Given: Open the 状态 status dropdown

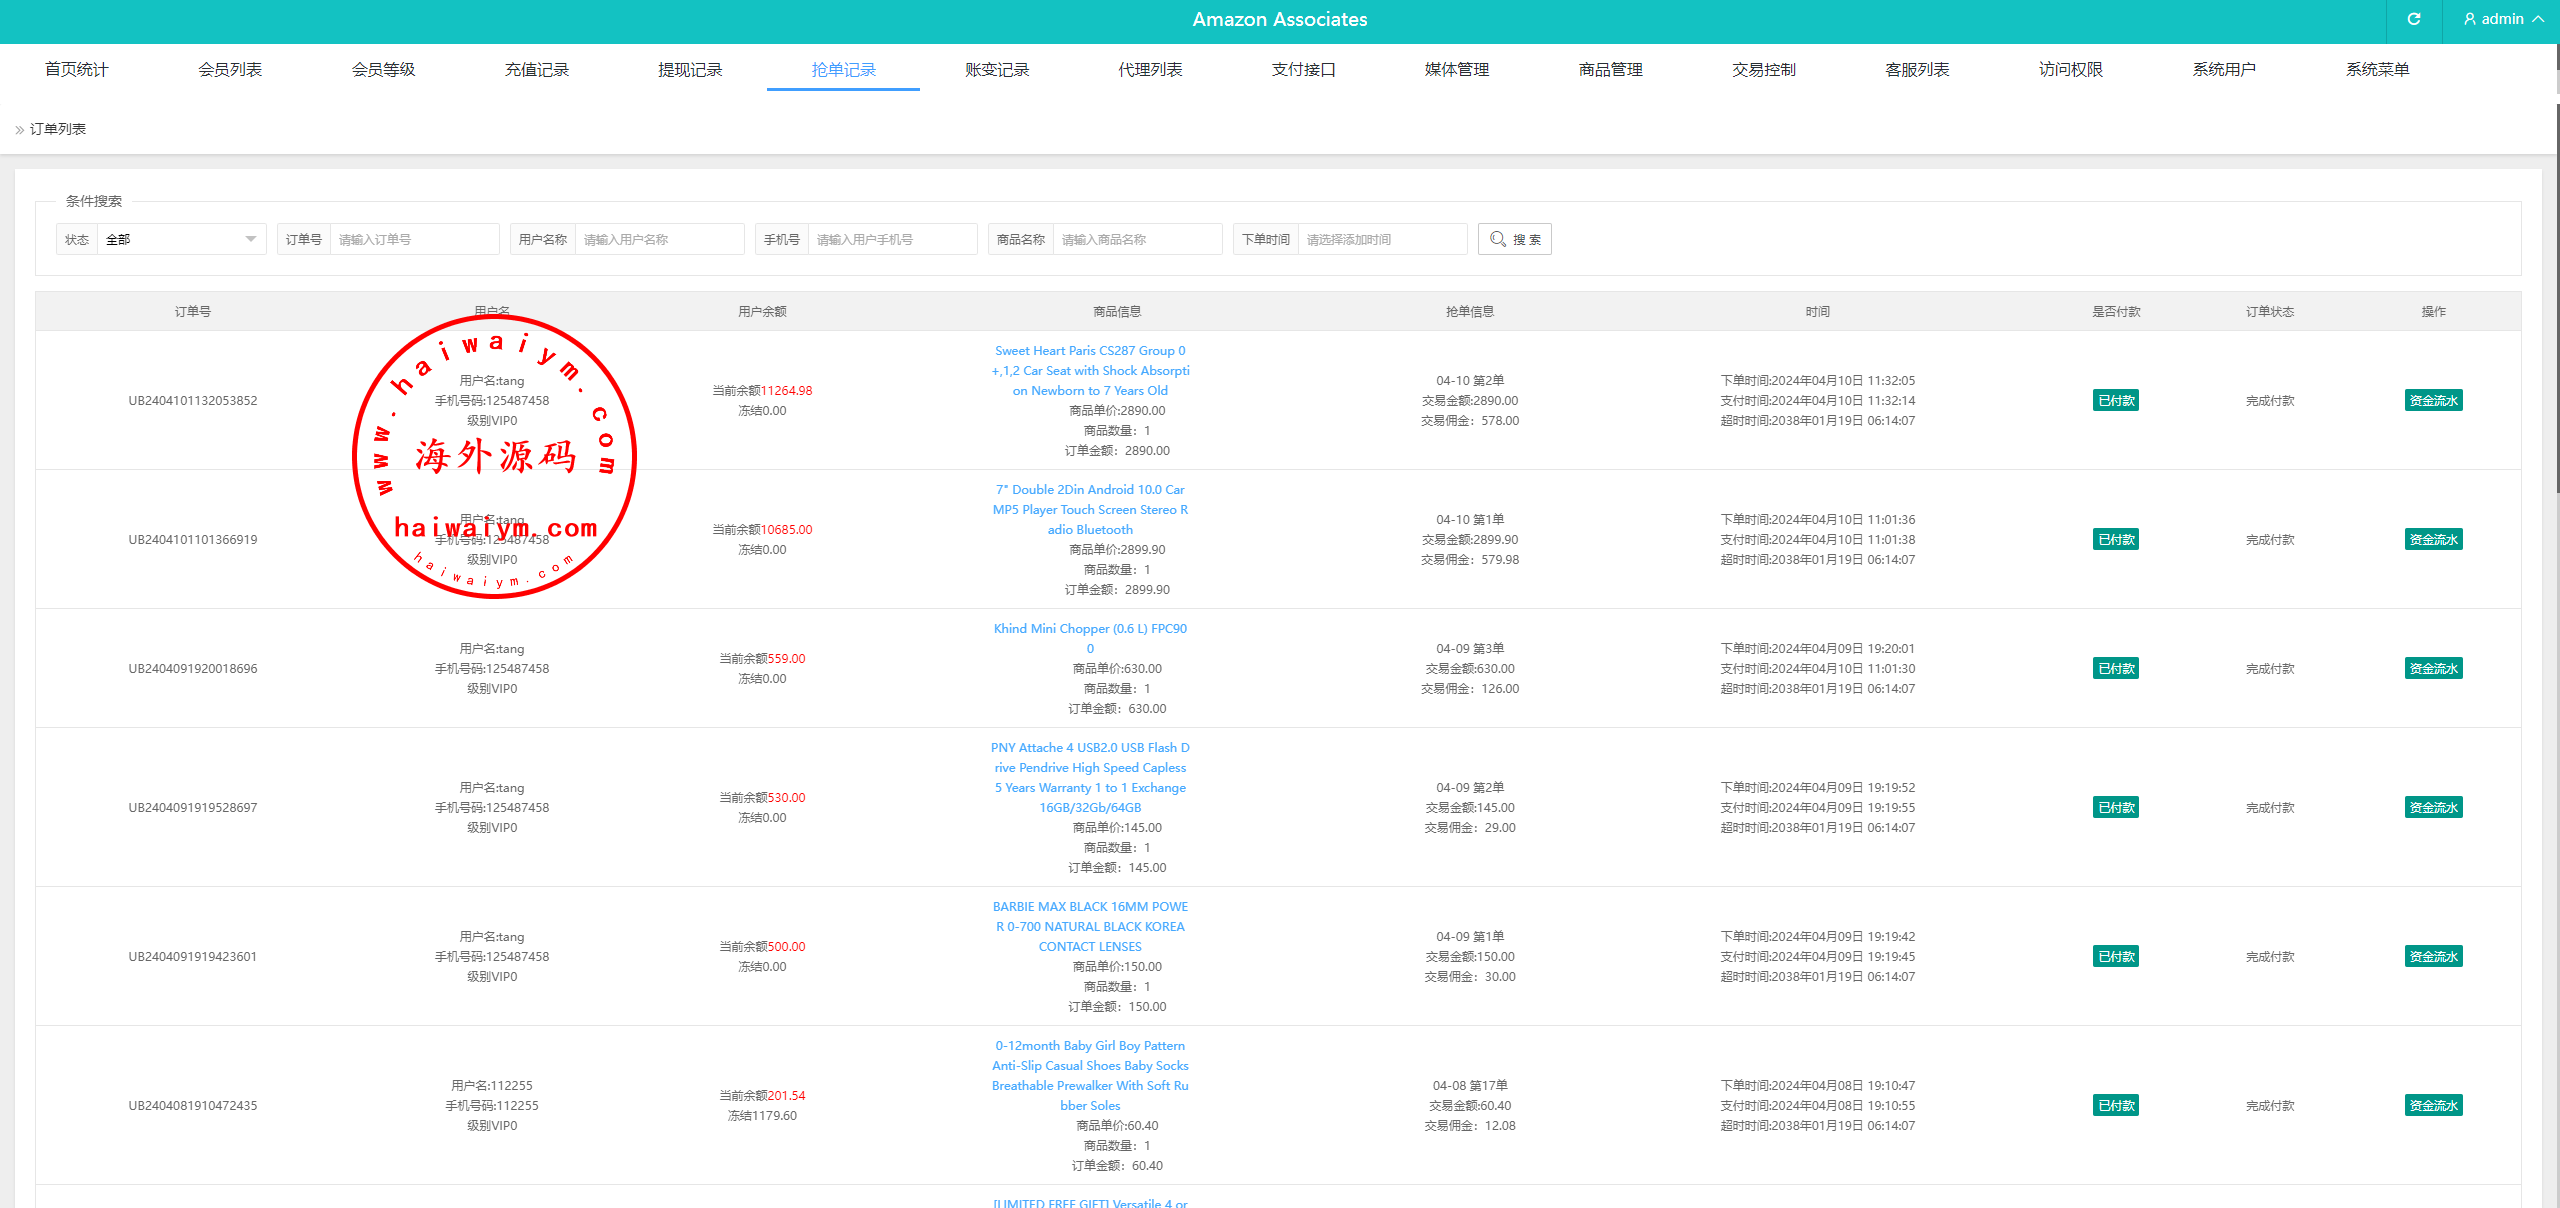Looking at the screenshot, I should [180, 239].
